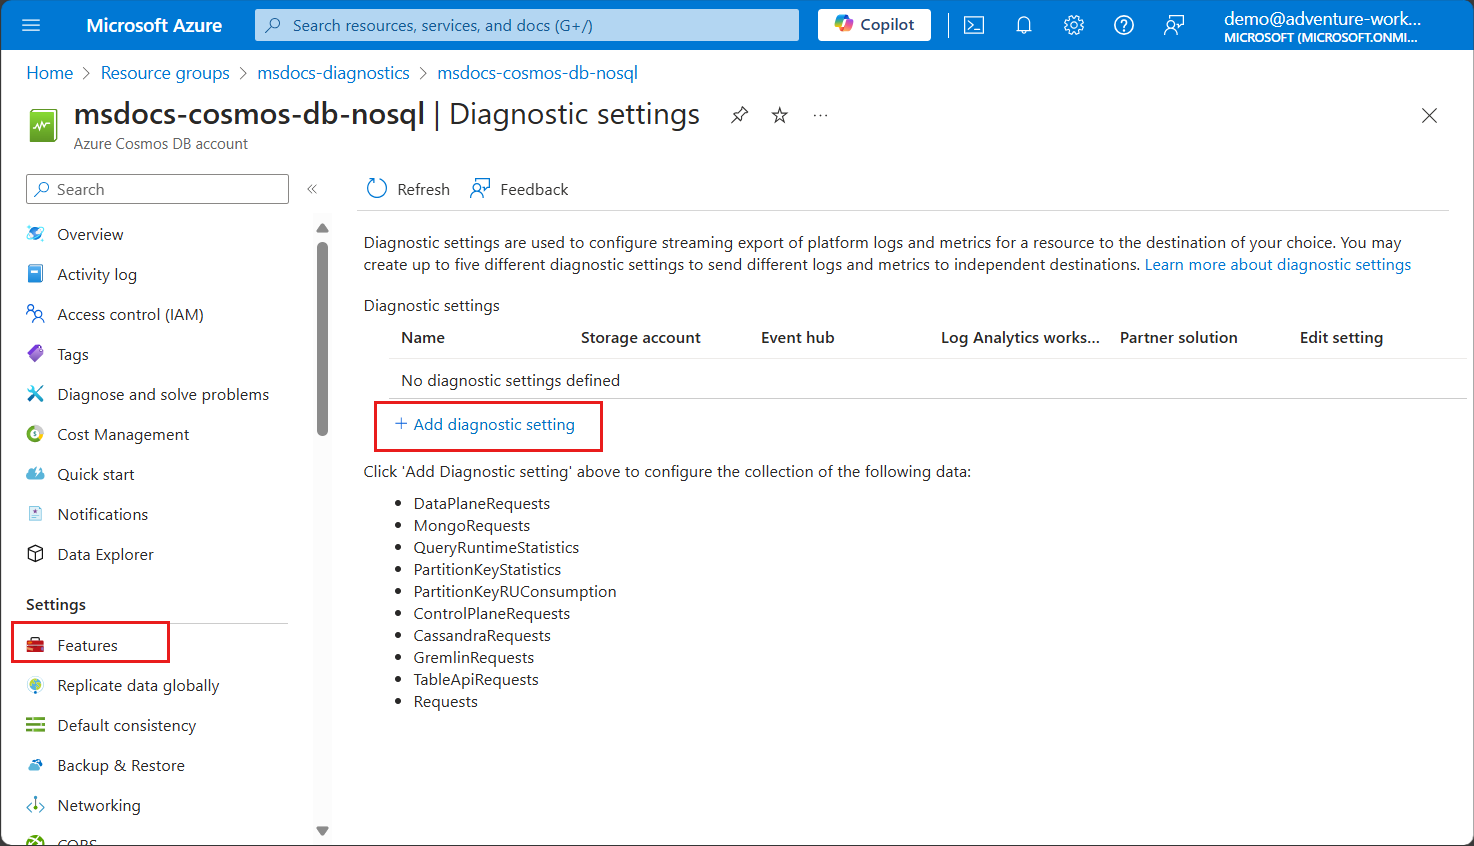This screenshot has height=846, width=1474.
Task: Click the Event hub column header
Action: click(798, 338)
